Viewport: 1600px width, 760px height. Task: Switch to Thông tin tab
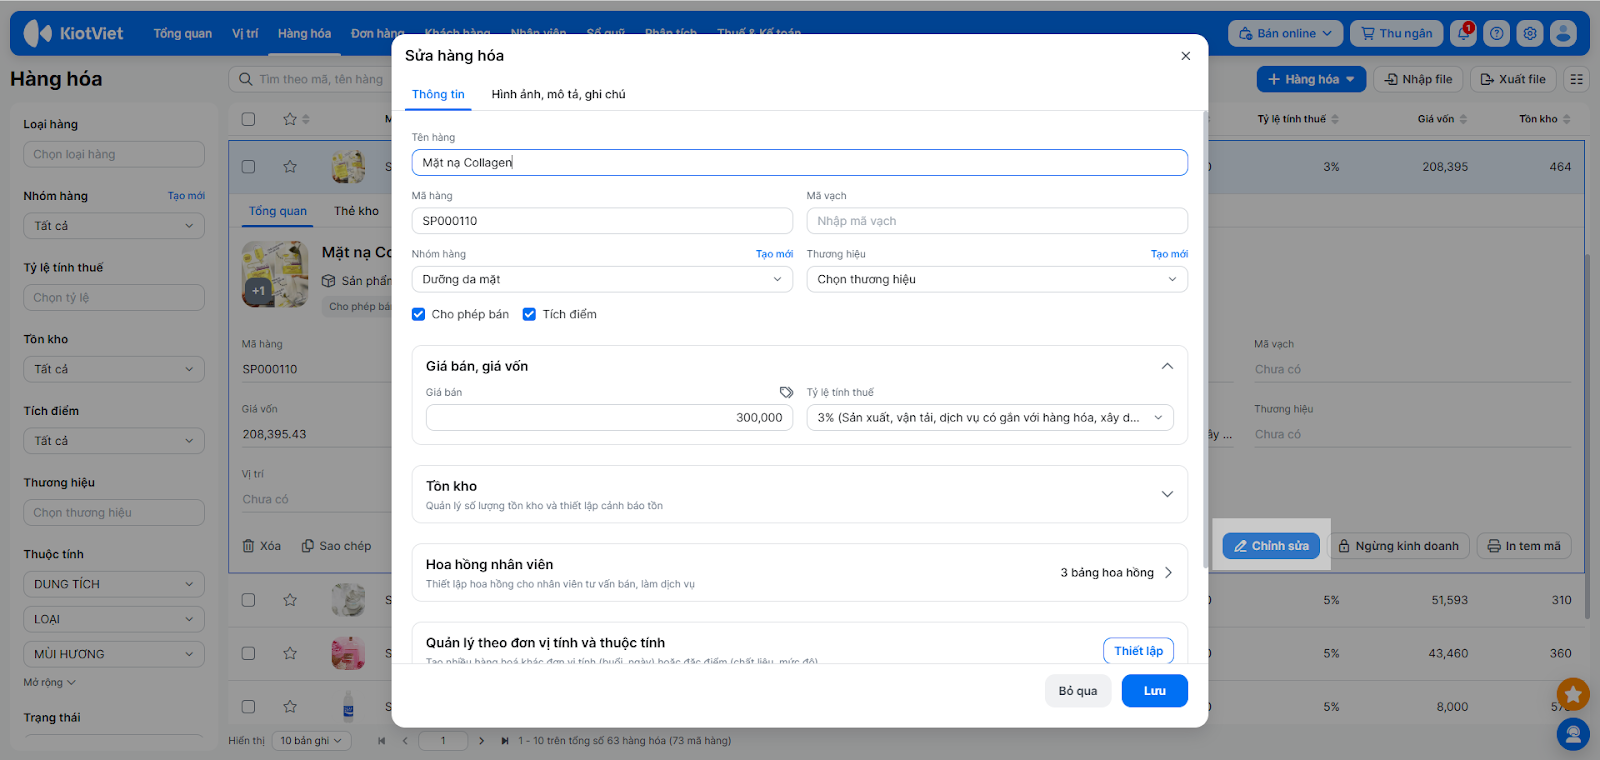point(438,94)
